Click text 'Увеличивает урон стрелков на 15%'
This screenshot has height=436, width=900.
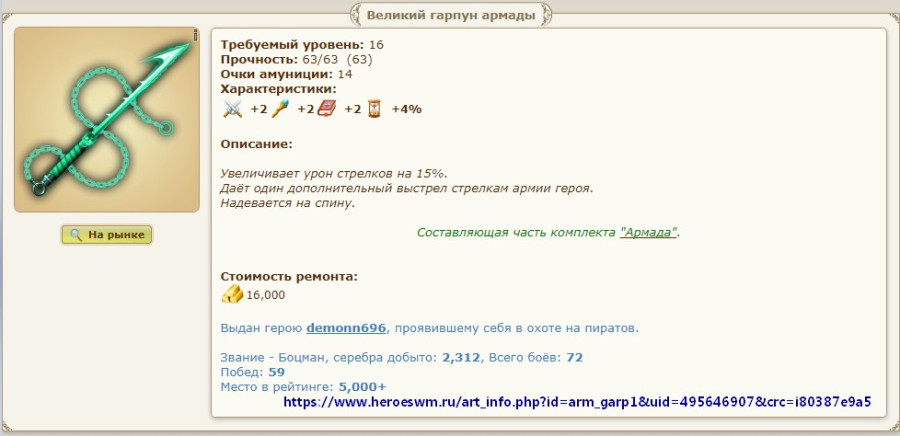coord(332,174)
